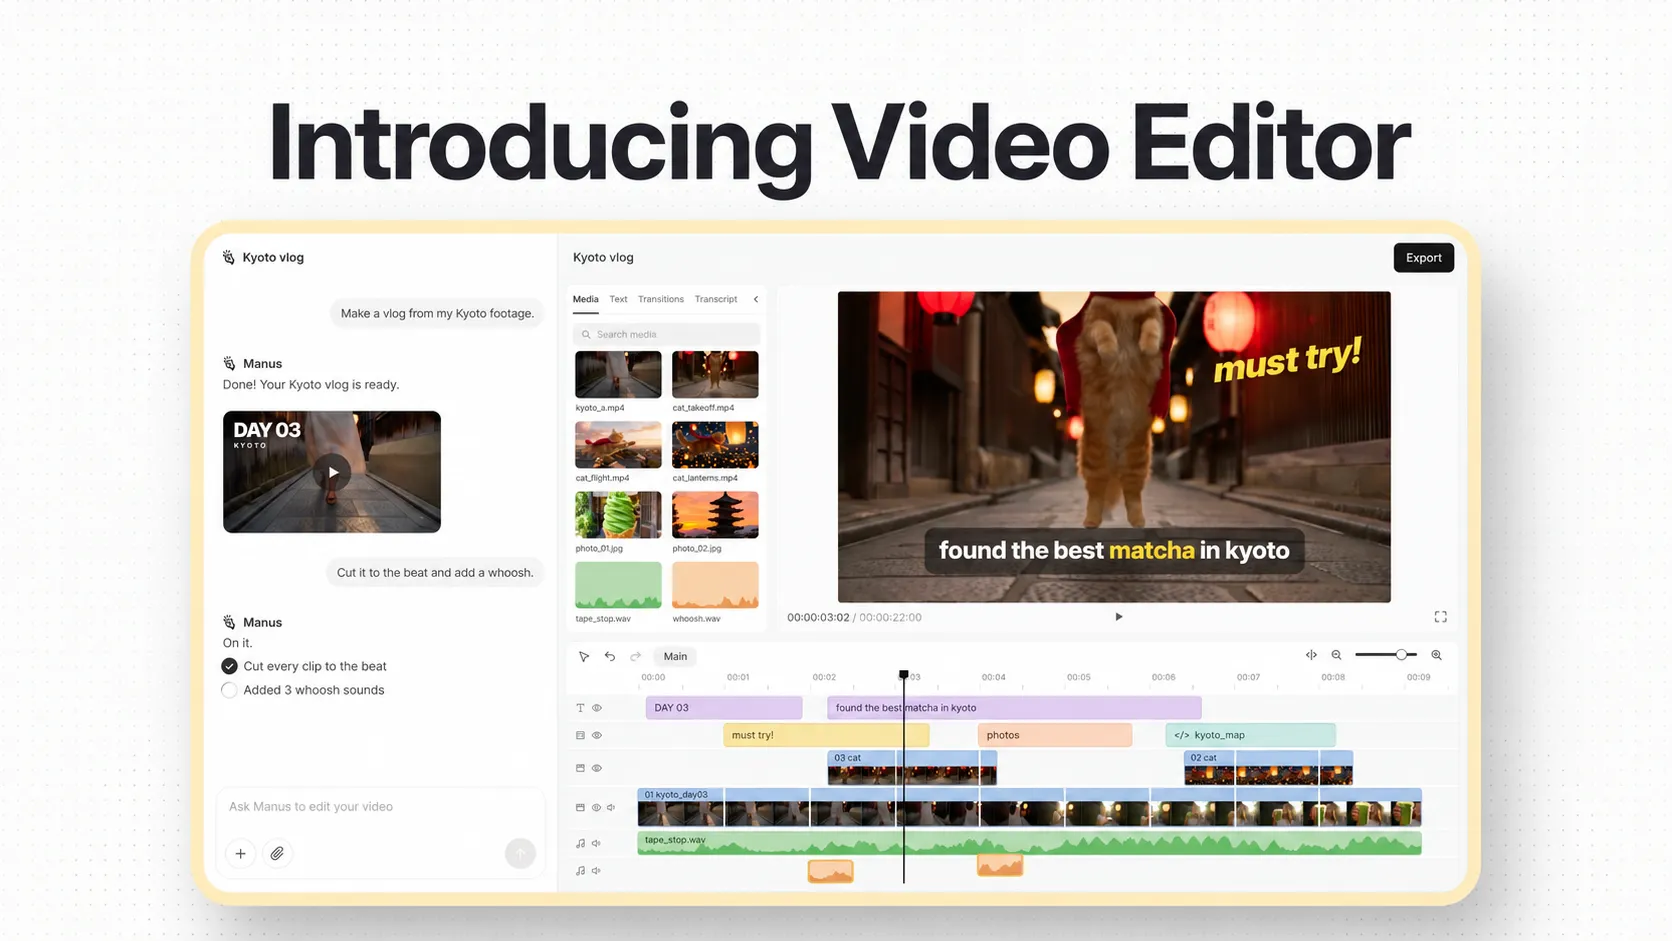Zoom out the timeline

click(x=1337, y=655)
